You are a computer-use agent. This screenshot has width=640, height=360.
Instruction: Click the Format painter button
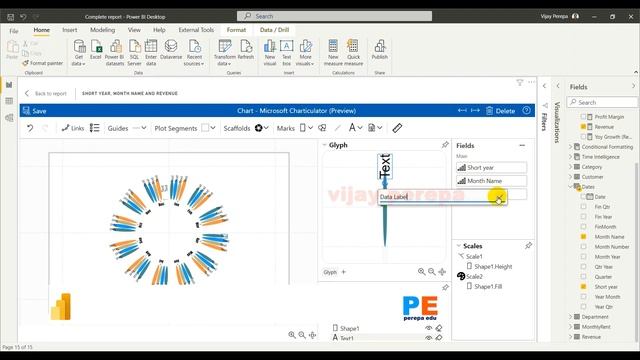tap(43, 63)
